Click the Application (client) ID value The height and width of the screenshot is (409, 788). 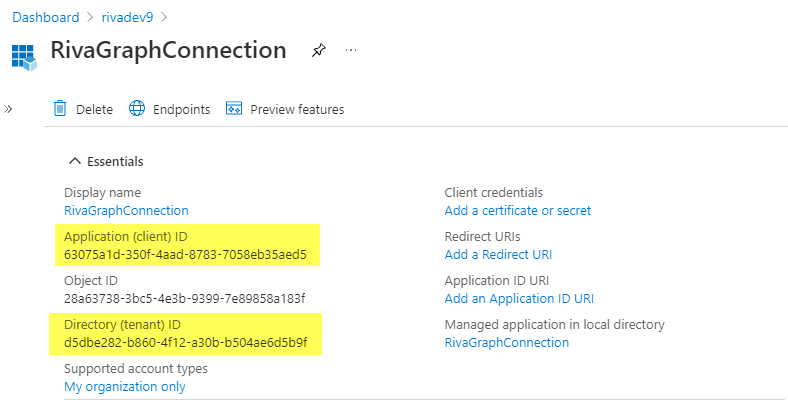185,254
